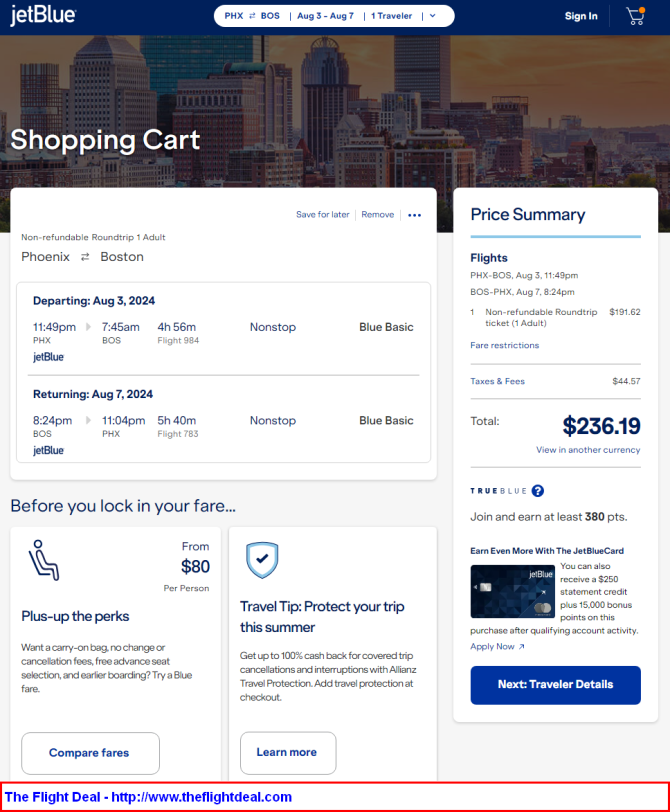Open Fare restrictions link
The image size is (670, 812).
pyautogui.click(x=504, y=345)
